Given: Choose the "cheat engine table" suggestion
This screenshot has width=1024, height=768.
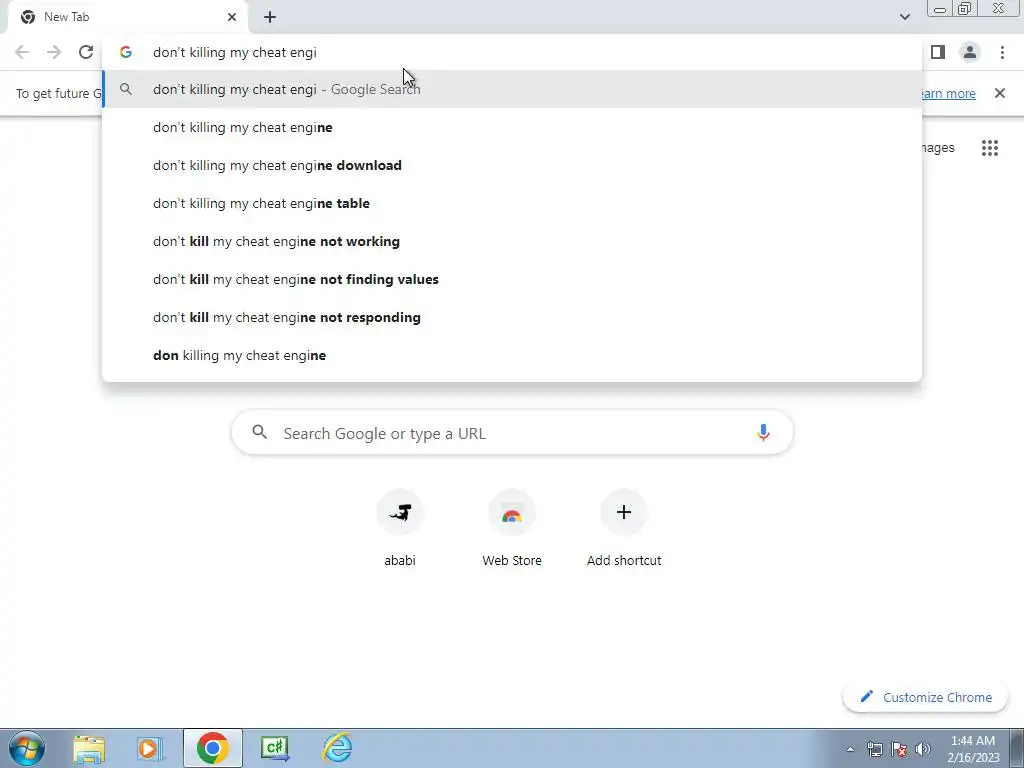Looking at the screenshot, I should 512,203.
